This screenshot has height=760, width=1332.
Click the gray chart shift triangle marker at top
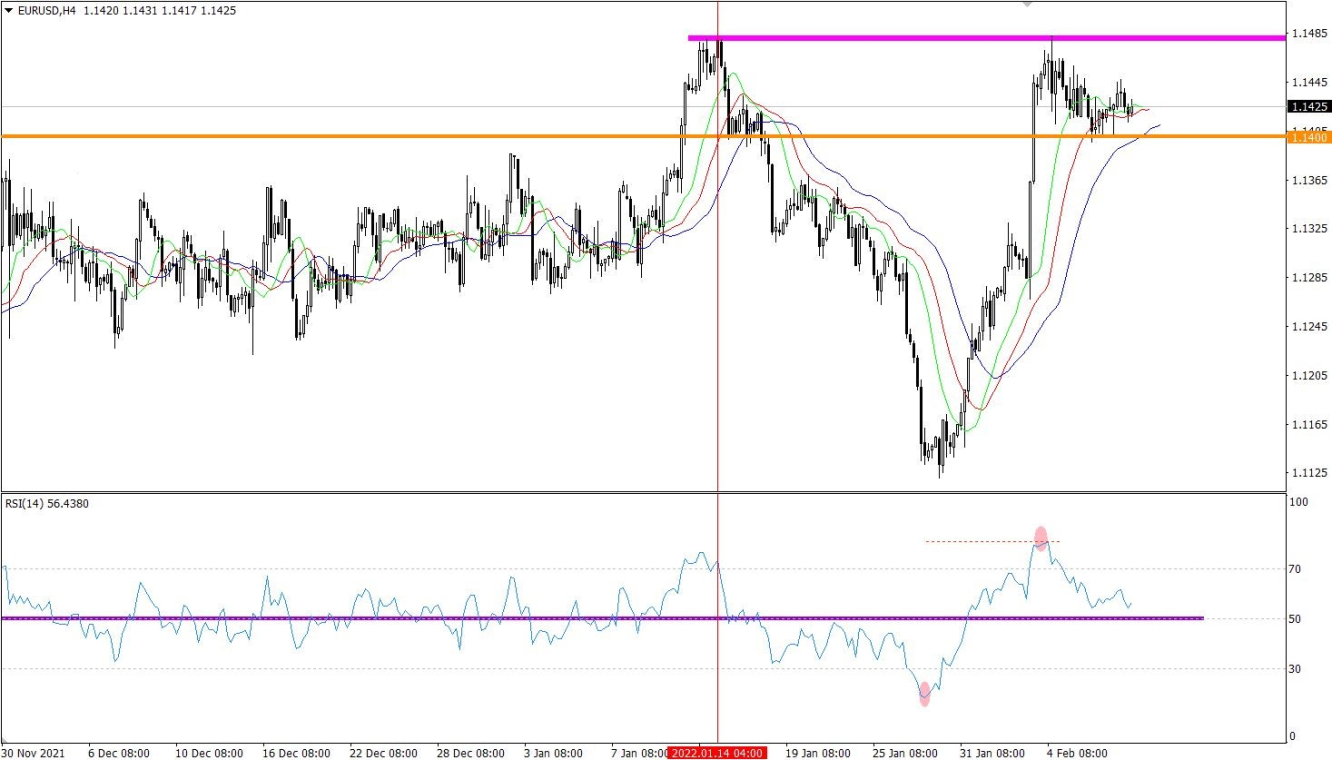click(x=1026, y=4)
